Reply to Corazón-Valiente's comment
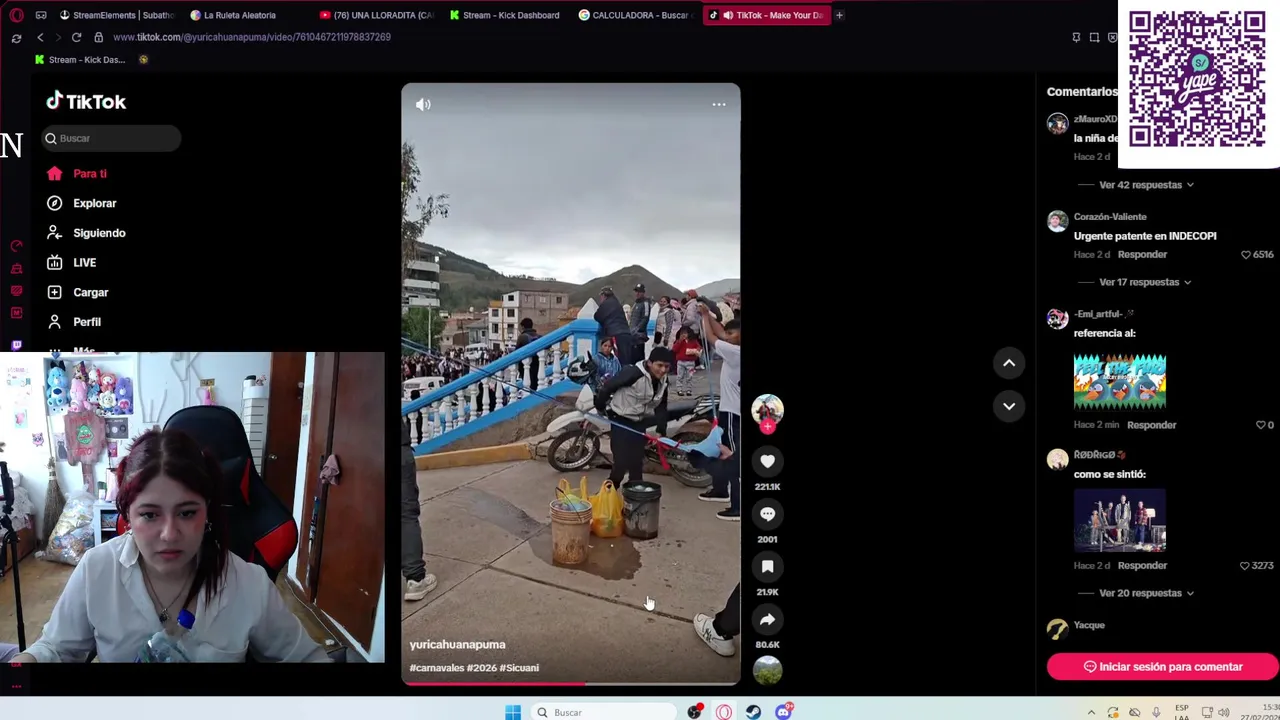This screenshot has width=1280, height=720. pos(1142,255)
